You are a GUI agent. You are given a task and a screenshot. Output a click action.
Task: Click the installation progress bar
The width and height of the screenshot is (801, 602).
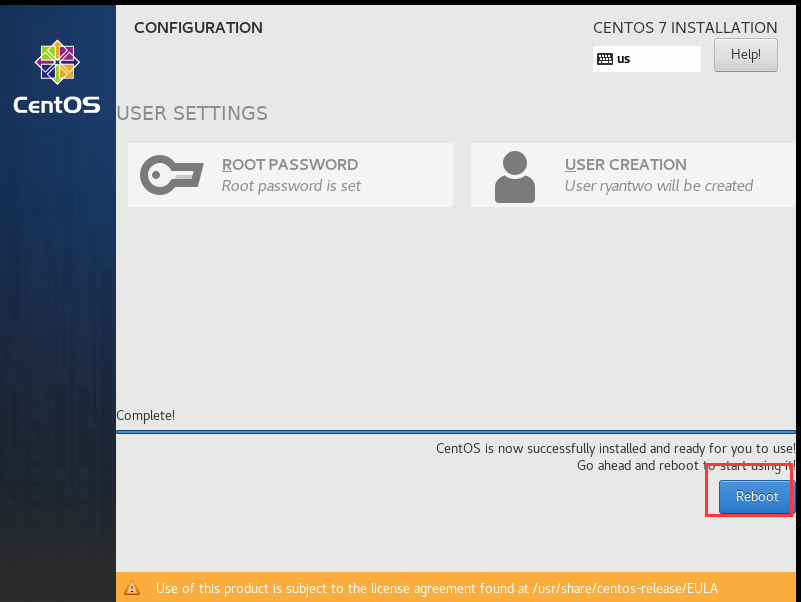tap(456, 432)
